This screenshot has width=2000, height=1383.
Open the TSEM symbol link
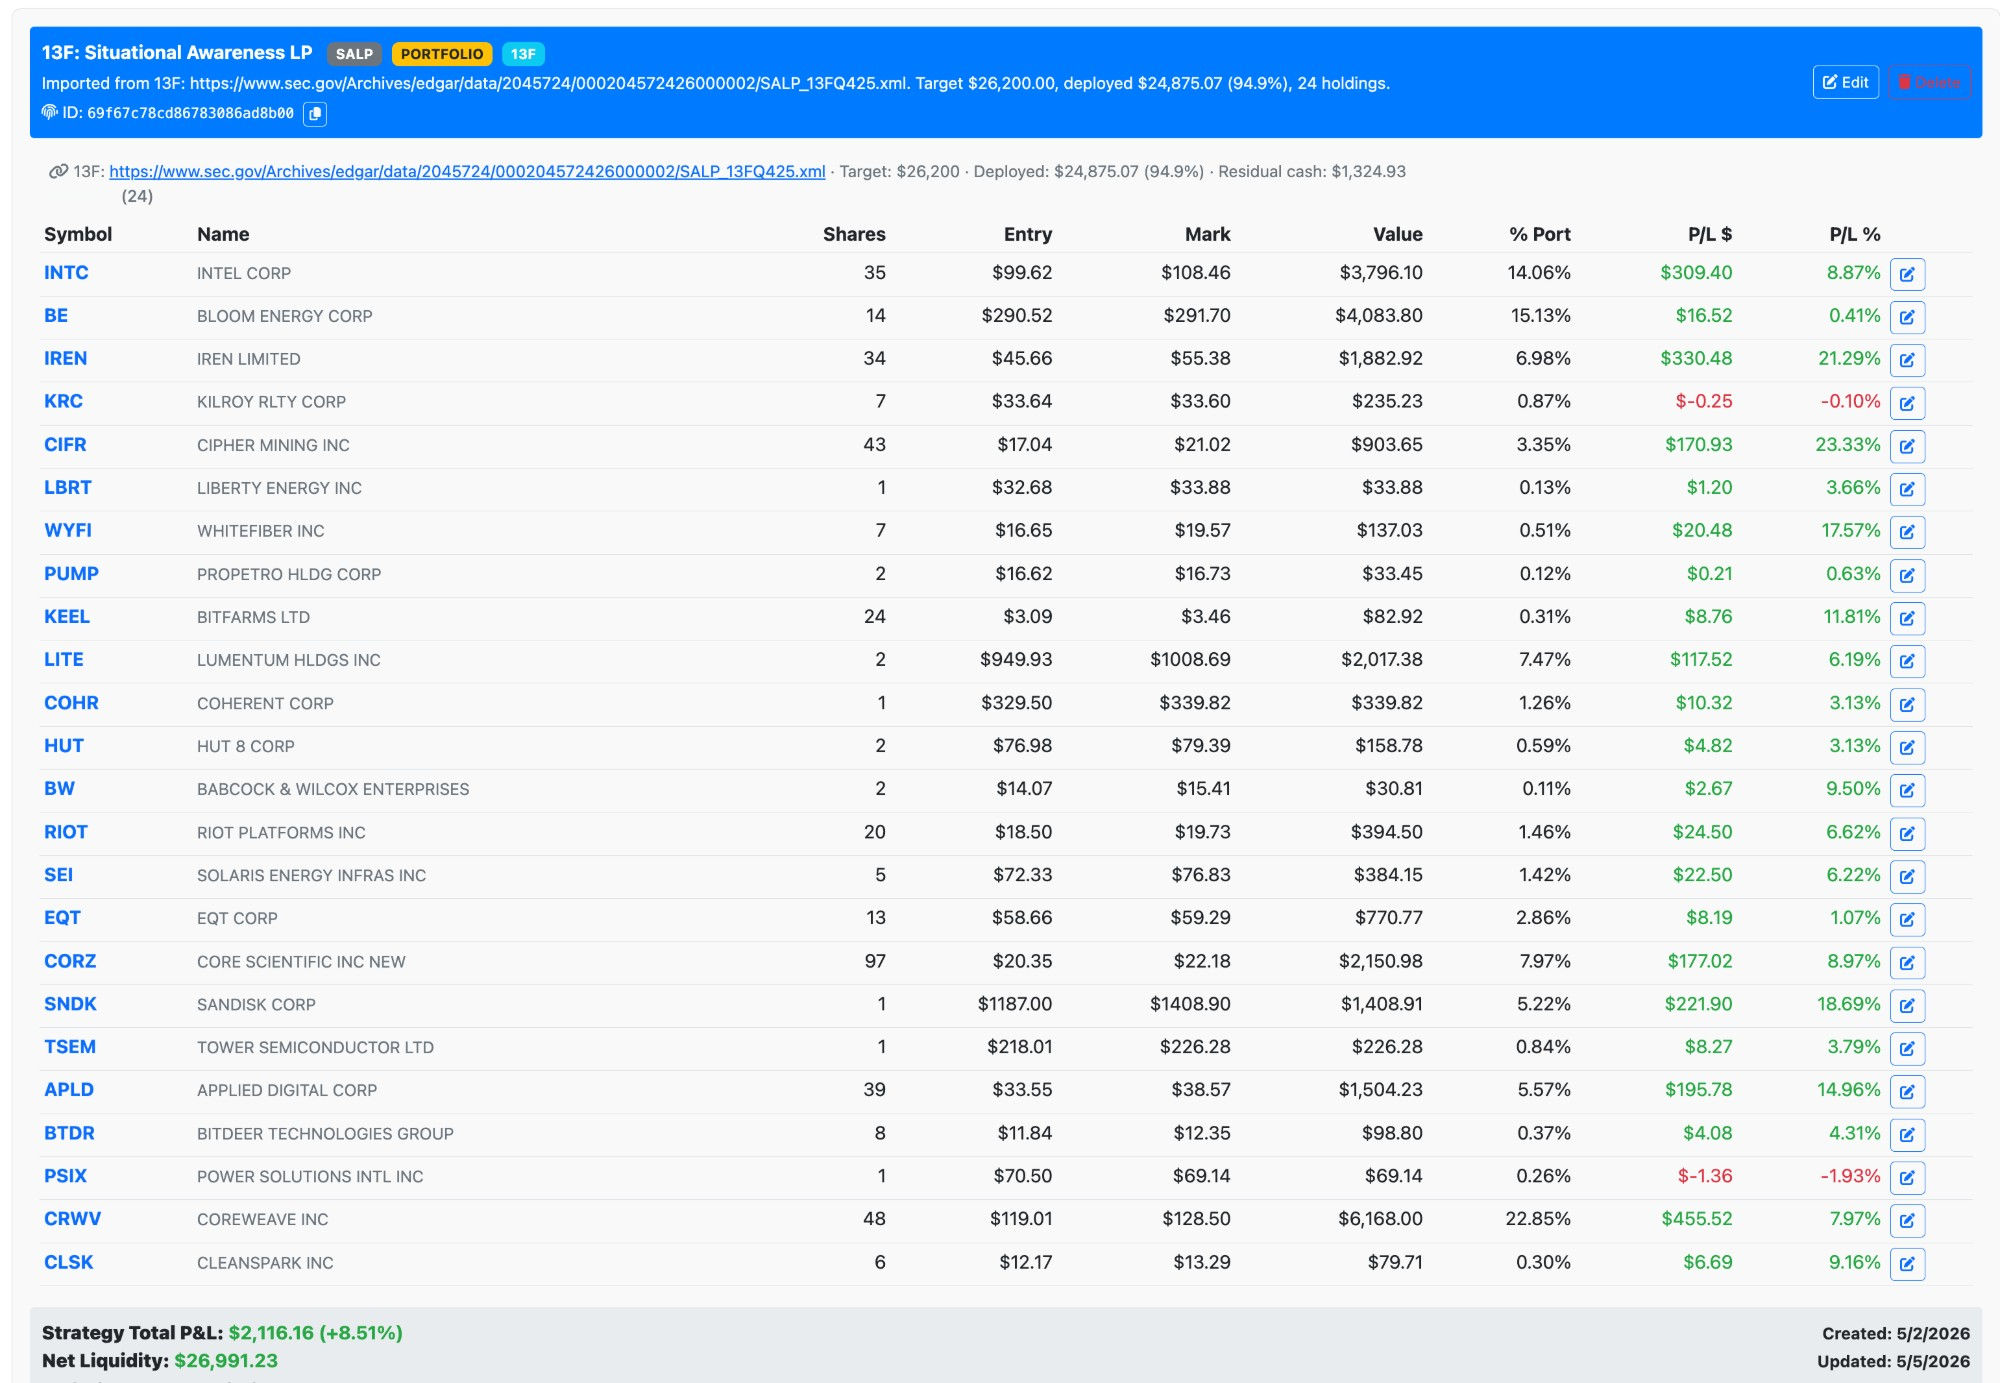70,1046
